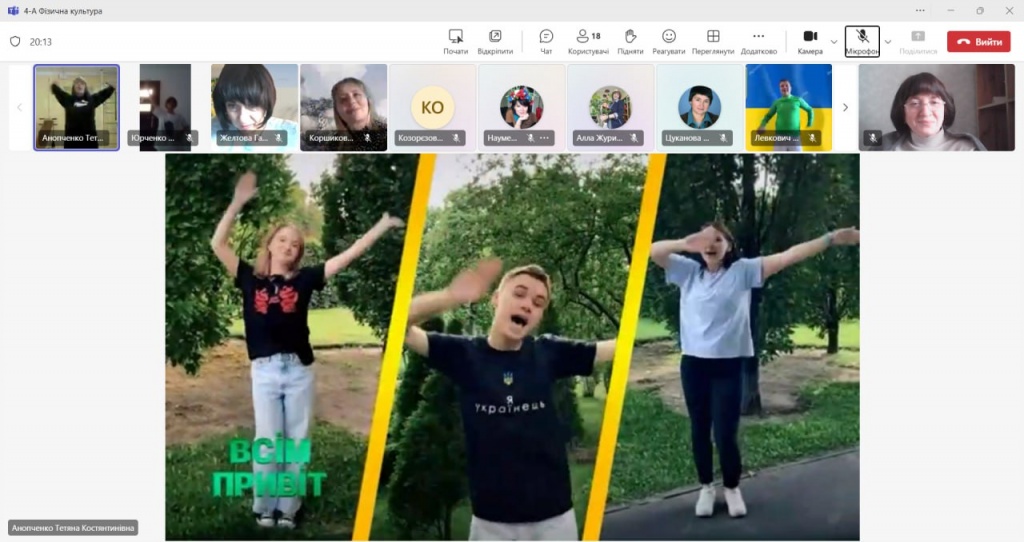Open more options on the Науме... tile
Viewport: 1024px width, 542px height.
(x=545, y=138)
